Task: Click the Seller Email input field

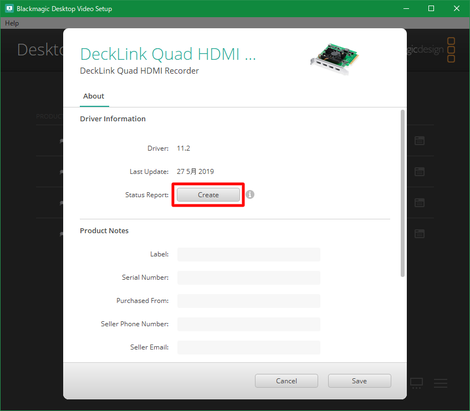Action: coord(249,347)
